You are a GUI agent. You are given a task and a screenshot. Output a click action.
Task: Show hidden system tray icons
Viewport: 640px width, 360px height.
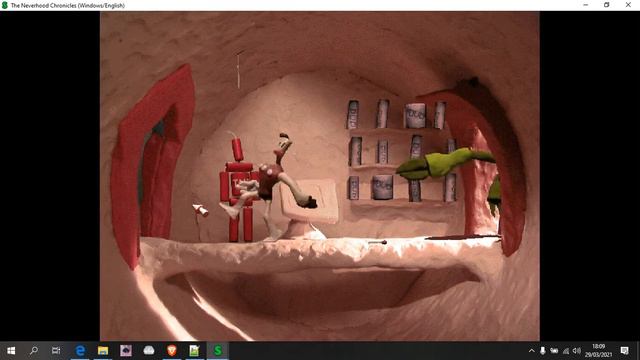[x=531, y=351]
